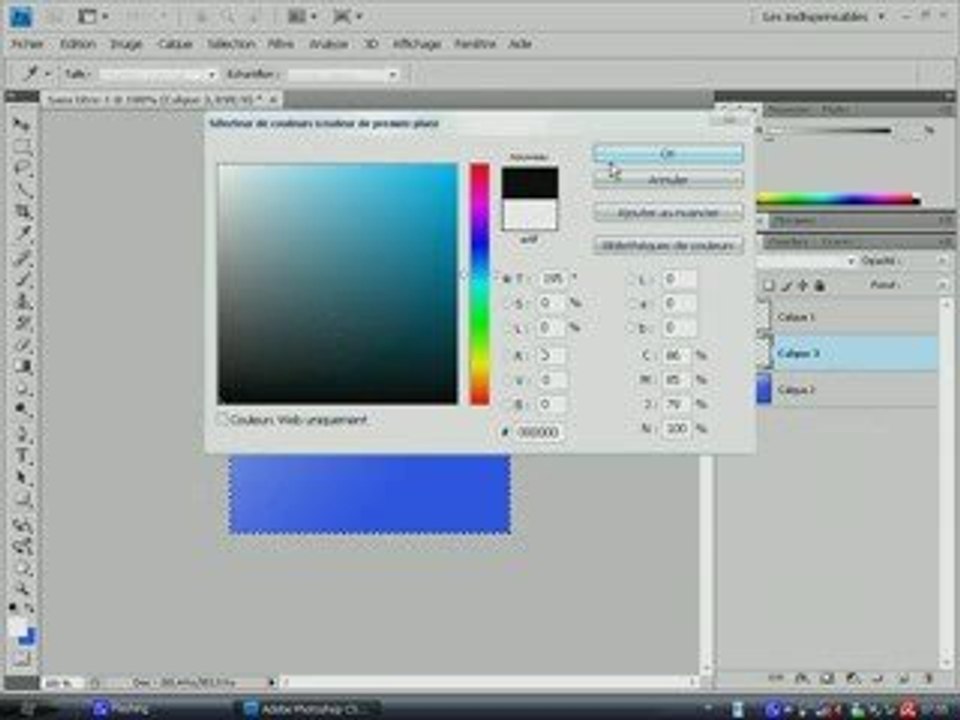Viewport: 960px width, 720px height.
Task: Enable Couleurs Web uniquement checkbox
Action: coord(223,419)
